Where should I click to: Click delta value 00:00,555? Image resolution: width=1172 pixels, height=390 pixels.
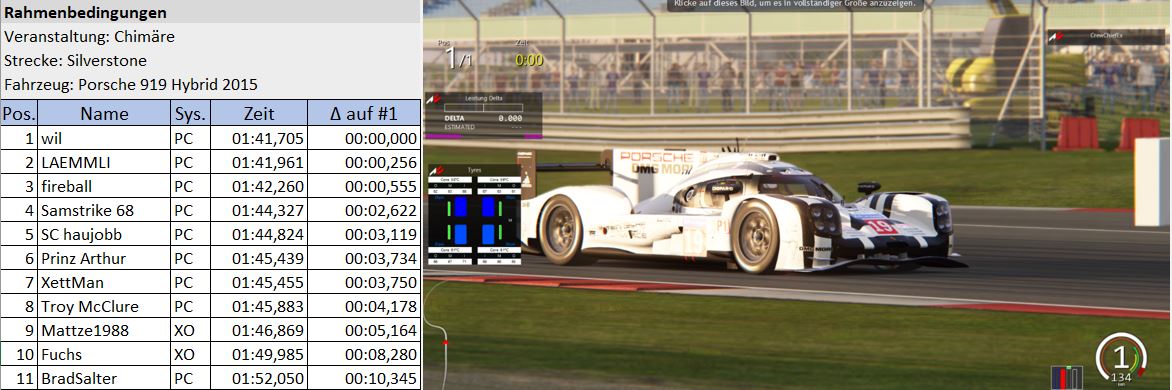pyautogui.click(x=381, y=186)
